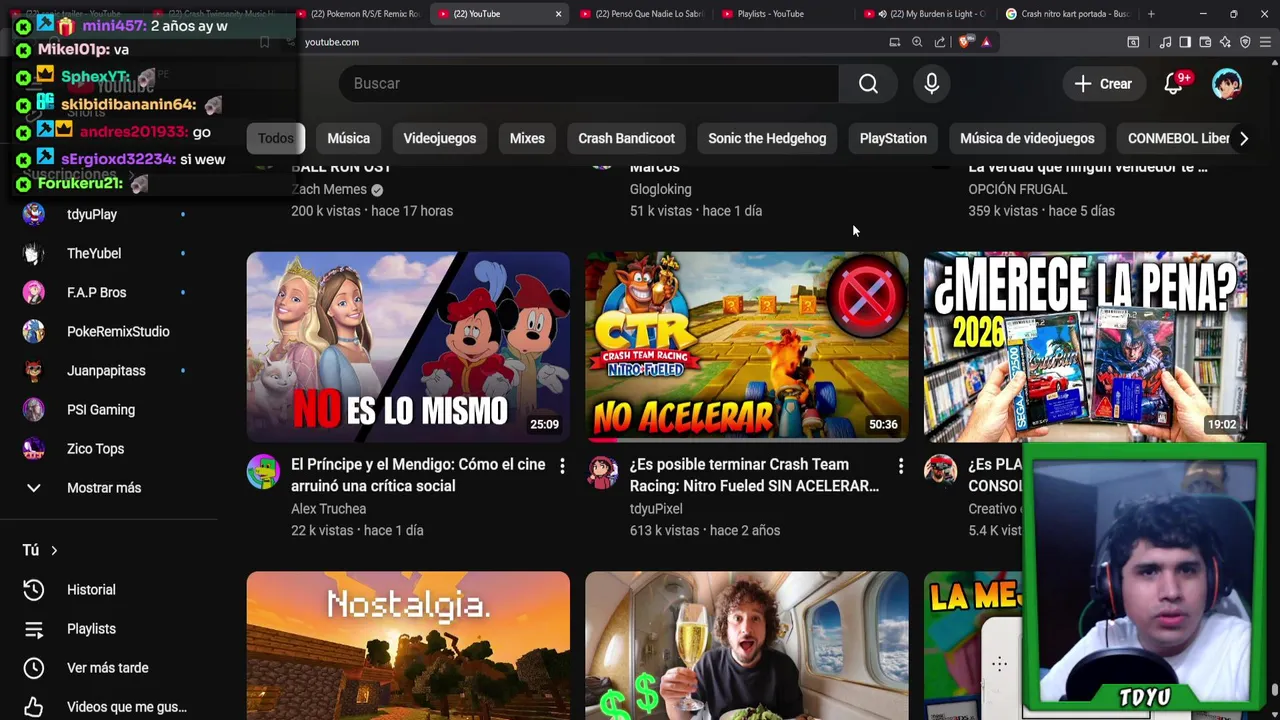
Task: Switch to Crash nitro kart portada tab
Action: 1068,14
